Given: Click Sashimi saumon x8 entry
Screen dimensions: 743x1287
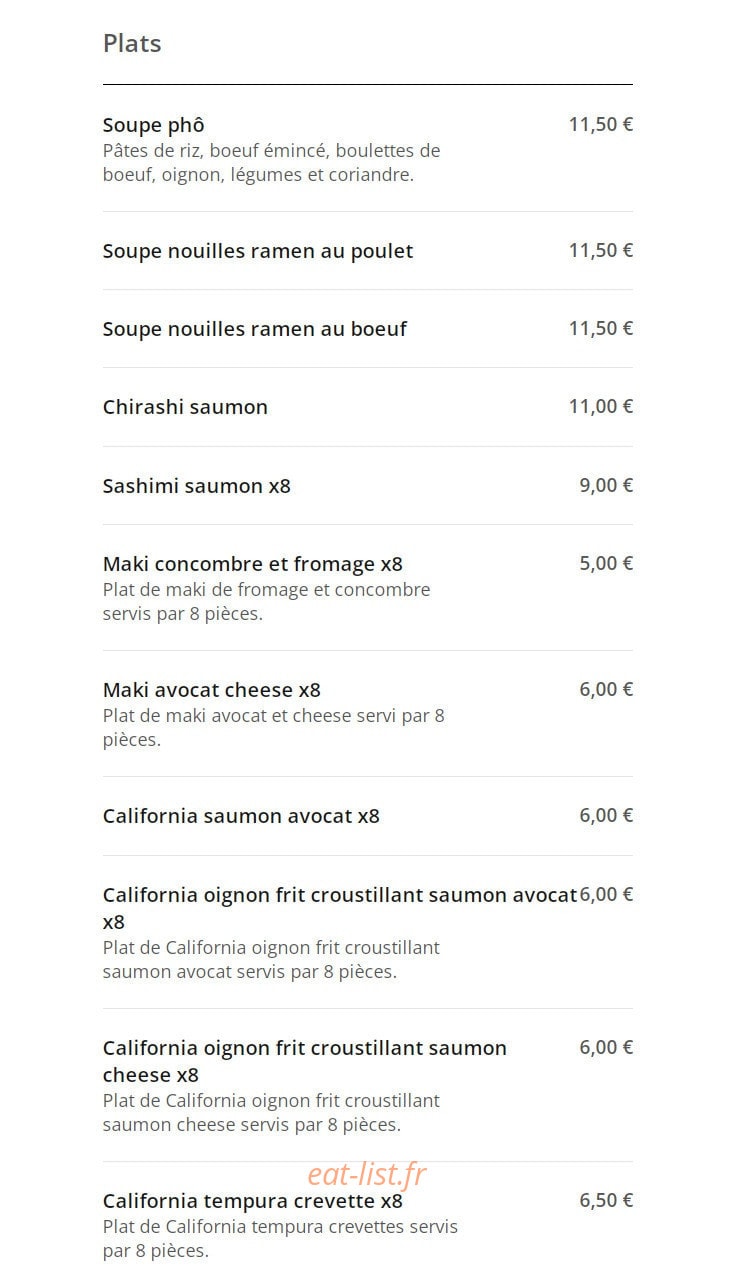Looking at the screenshot, I should click(196, 486).
